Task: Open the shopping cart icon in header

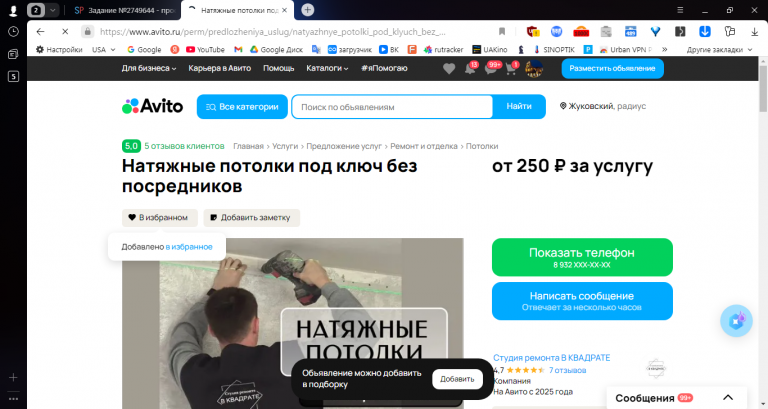Action: (x=511, y=69)
